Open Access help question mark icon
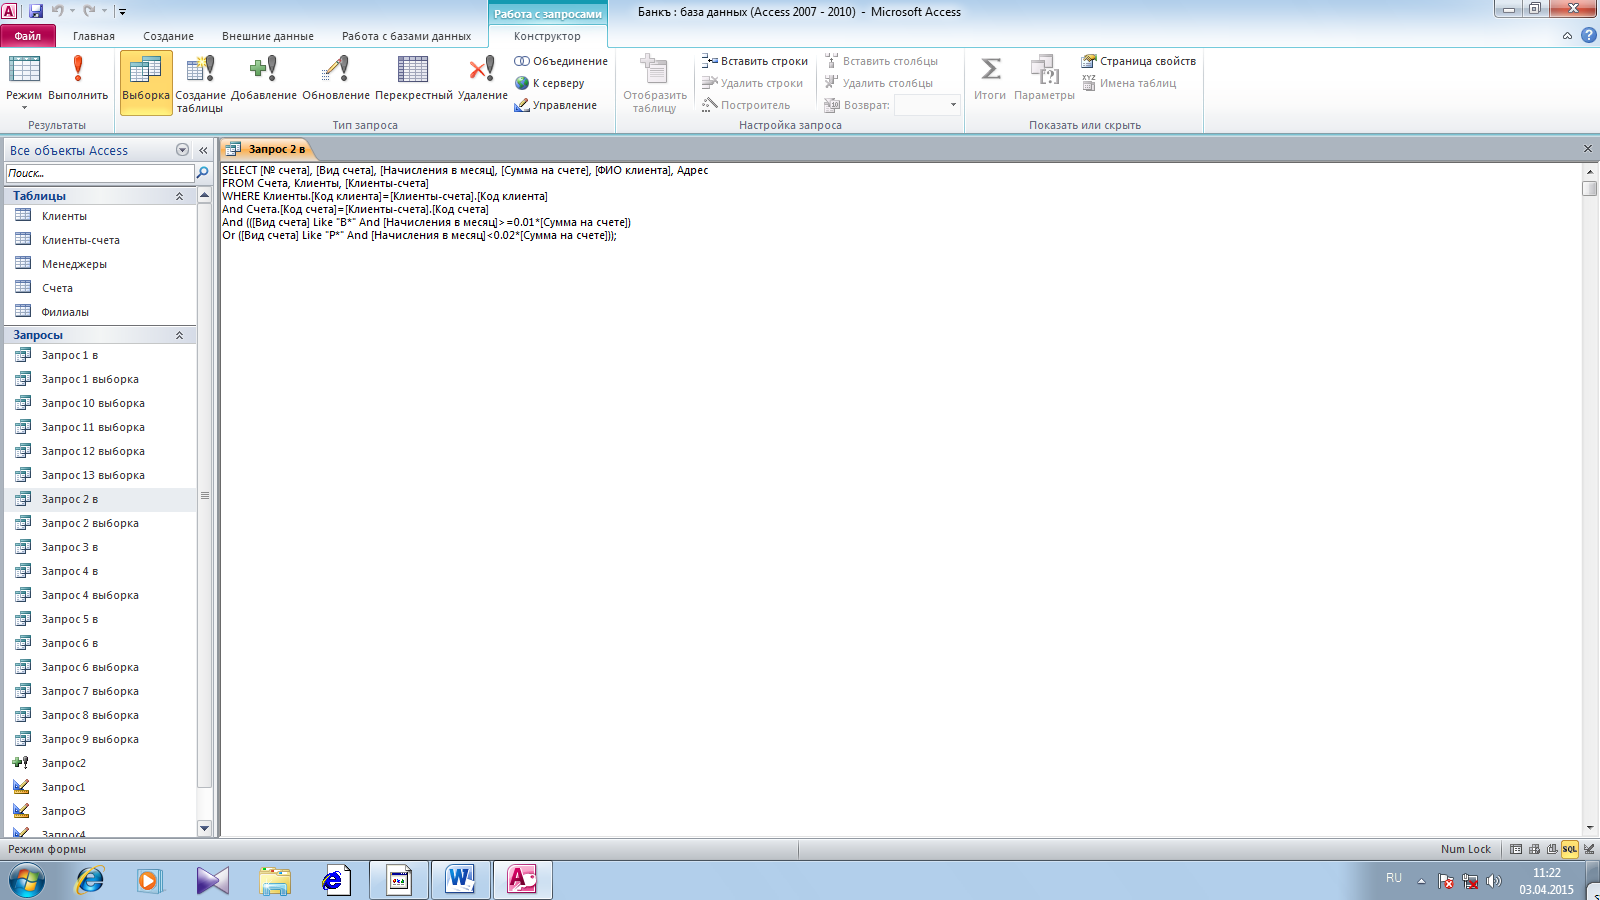 [x=1588, y=35]
